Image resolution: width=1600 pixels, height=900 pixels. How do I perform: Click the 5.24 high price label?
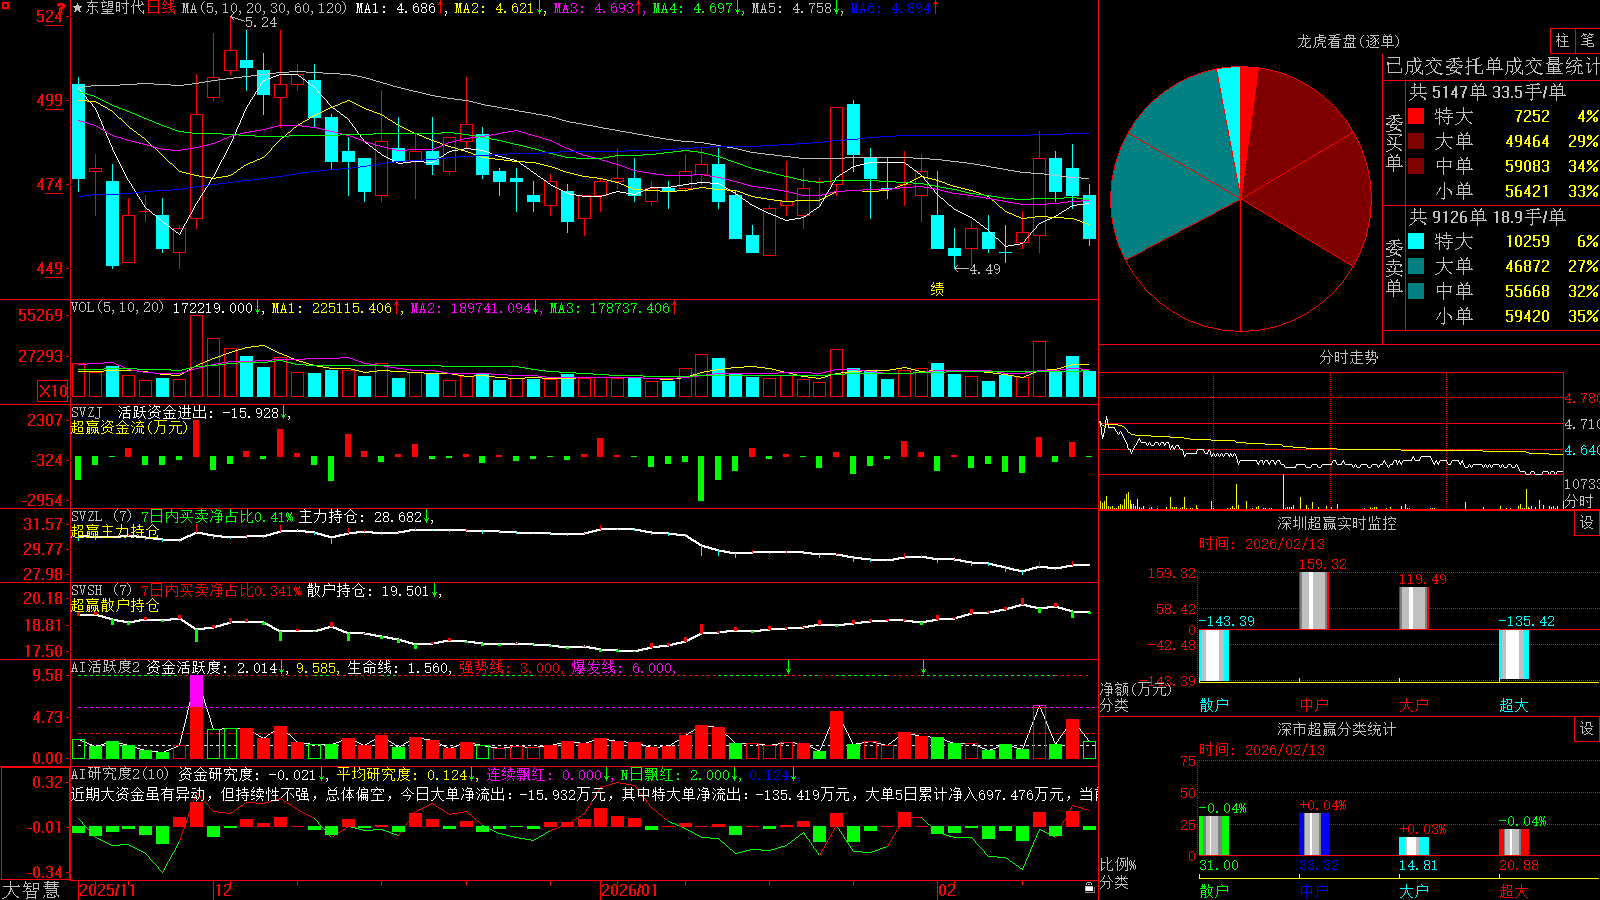[260, 22]
